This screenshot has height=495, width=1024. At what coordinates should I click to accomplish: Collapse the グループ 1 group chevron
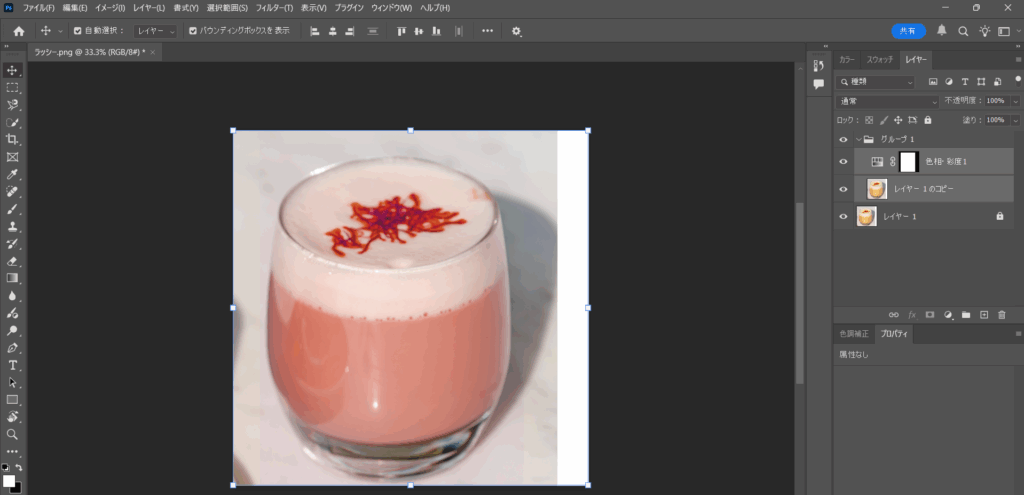(857, 139)
